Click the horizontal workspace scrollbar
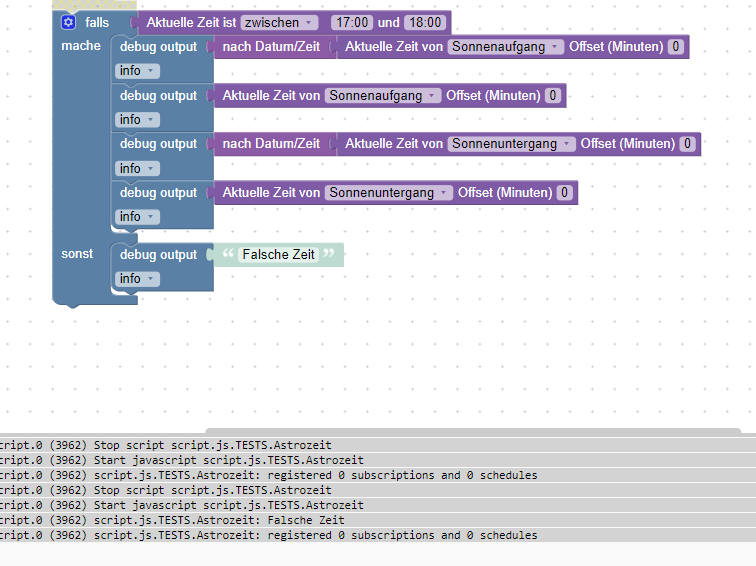 (x=472, y=431)
